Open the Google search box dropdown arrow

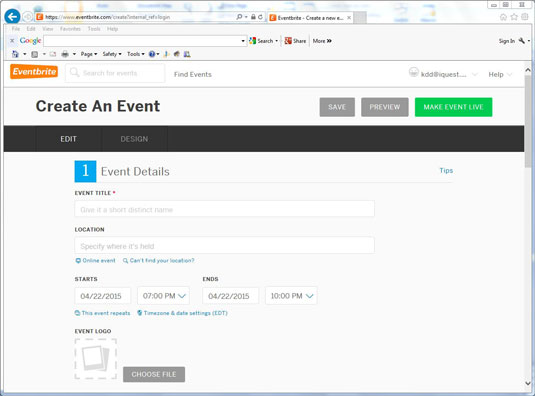tap(243, 41)
